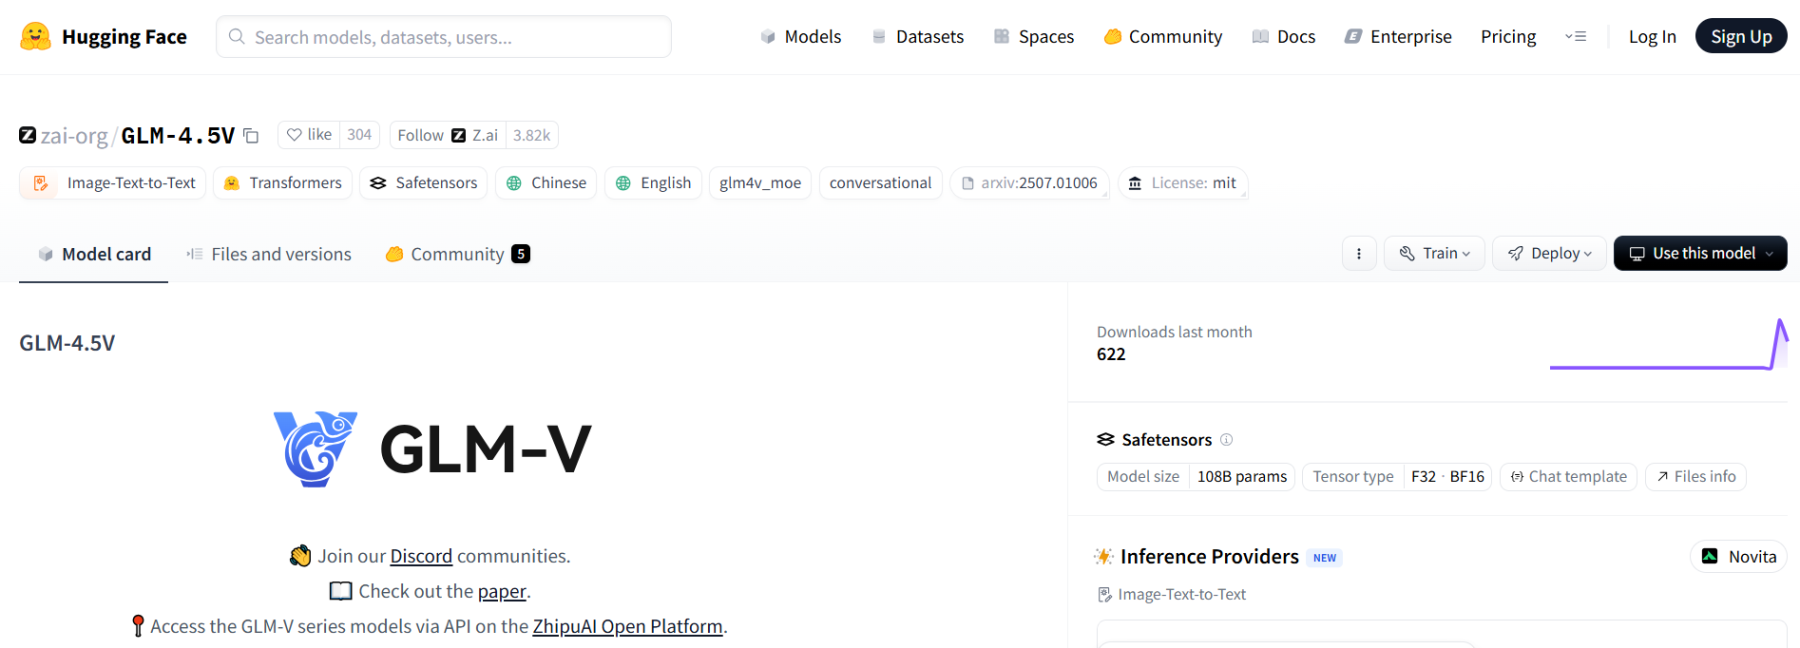This screenshot has height=648, width=1800.
Task: Expand the navigation overflow menu
Action: [x=1575, y=37]
